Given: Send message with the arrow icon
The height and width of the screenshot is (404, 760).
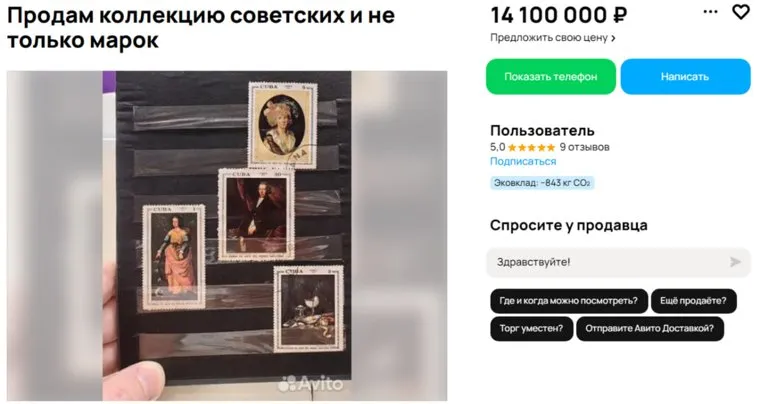Looking at the screenshot, I should [735, 262].
